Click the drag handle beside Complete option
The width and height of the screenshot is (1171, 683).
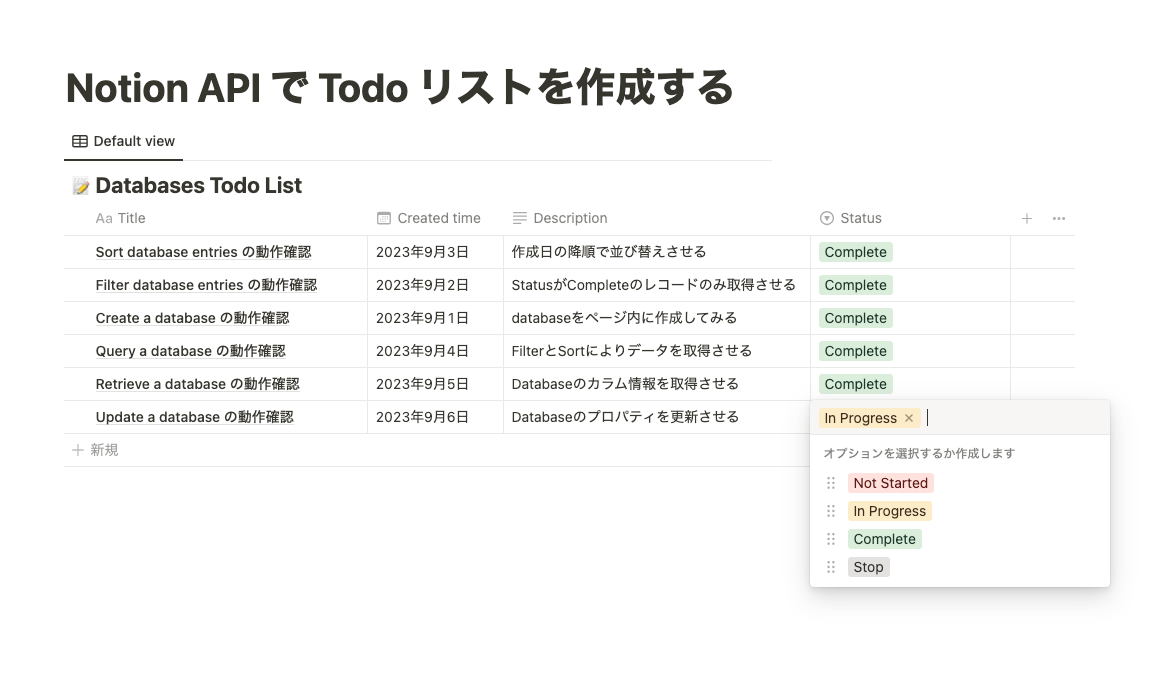830,539
